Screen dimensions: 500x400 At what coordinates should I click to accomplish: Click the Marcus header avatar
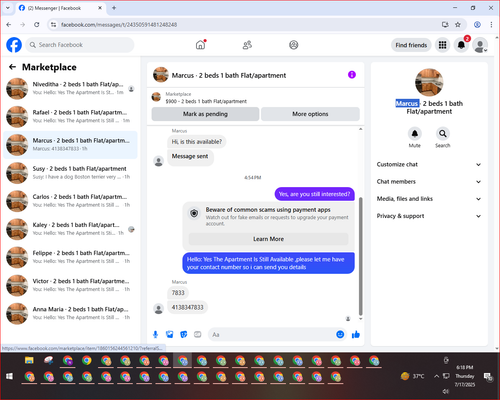tap(161, 75)
